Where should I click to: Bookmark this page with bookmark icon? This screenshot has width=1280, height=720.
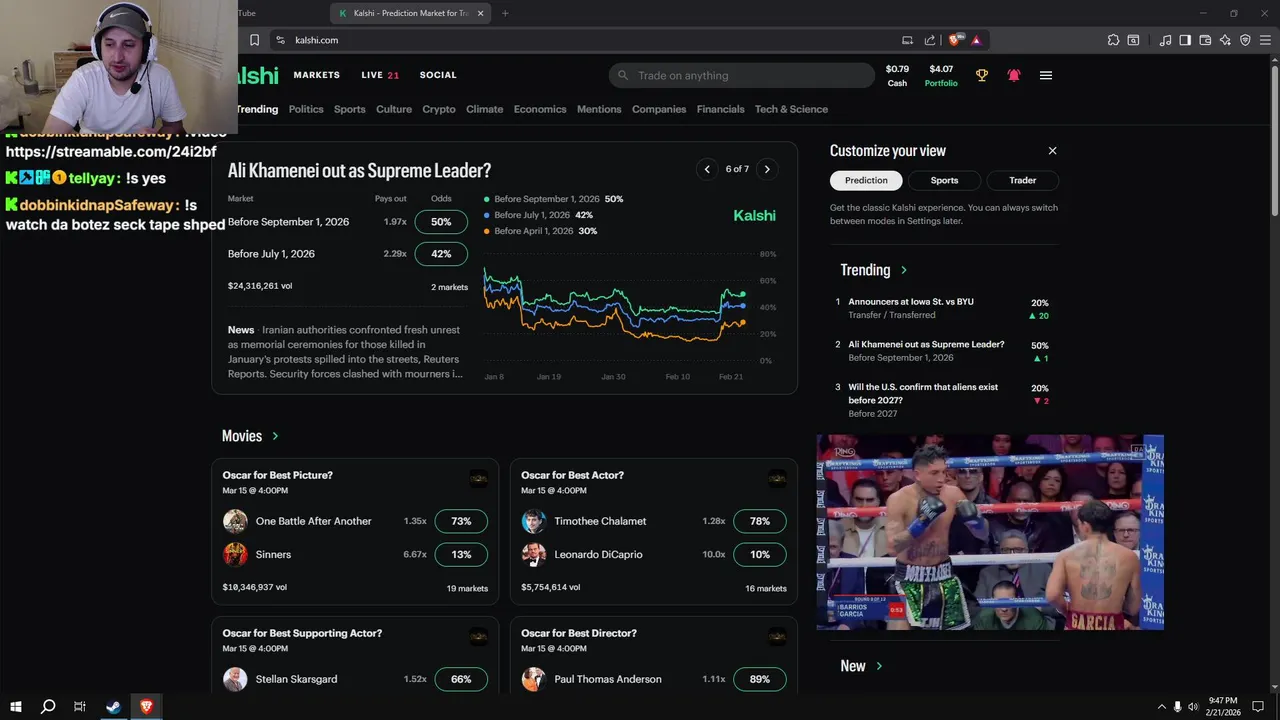[254, 40]
